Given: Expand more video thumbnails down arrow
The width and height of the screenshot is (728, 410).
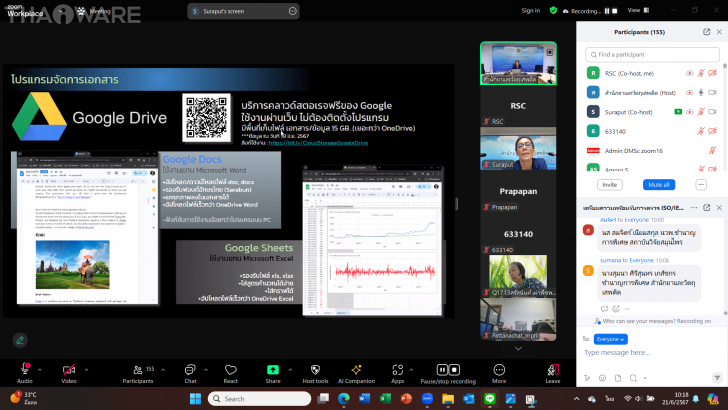Looking at the screenshot, I should [x=518, y=348].
